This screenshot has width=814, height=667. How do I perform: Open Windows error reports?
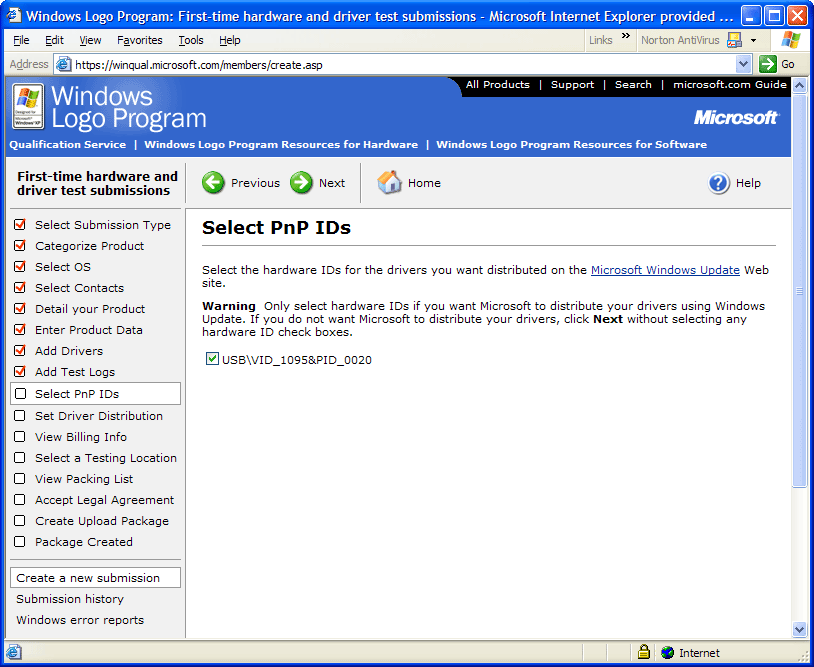(x=80, y=620)
